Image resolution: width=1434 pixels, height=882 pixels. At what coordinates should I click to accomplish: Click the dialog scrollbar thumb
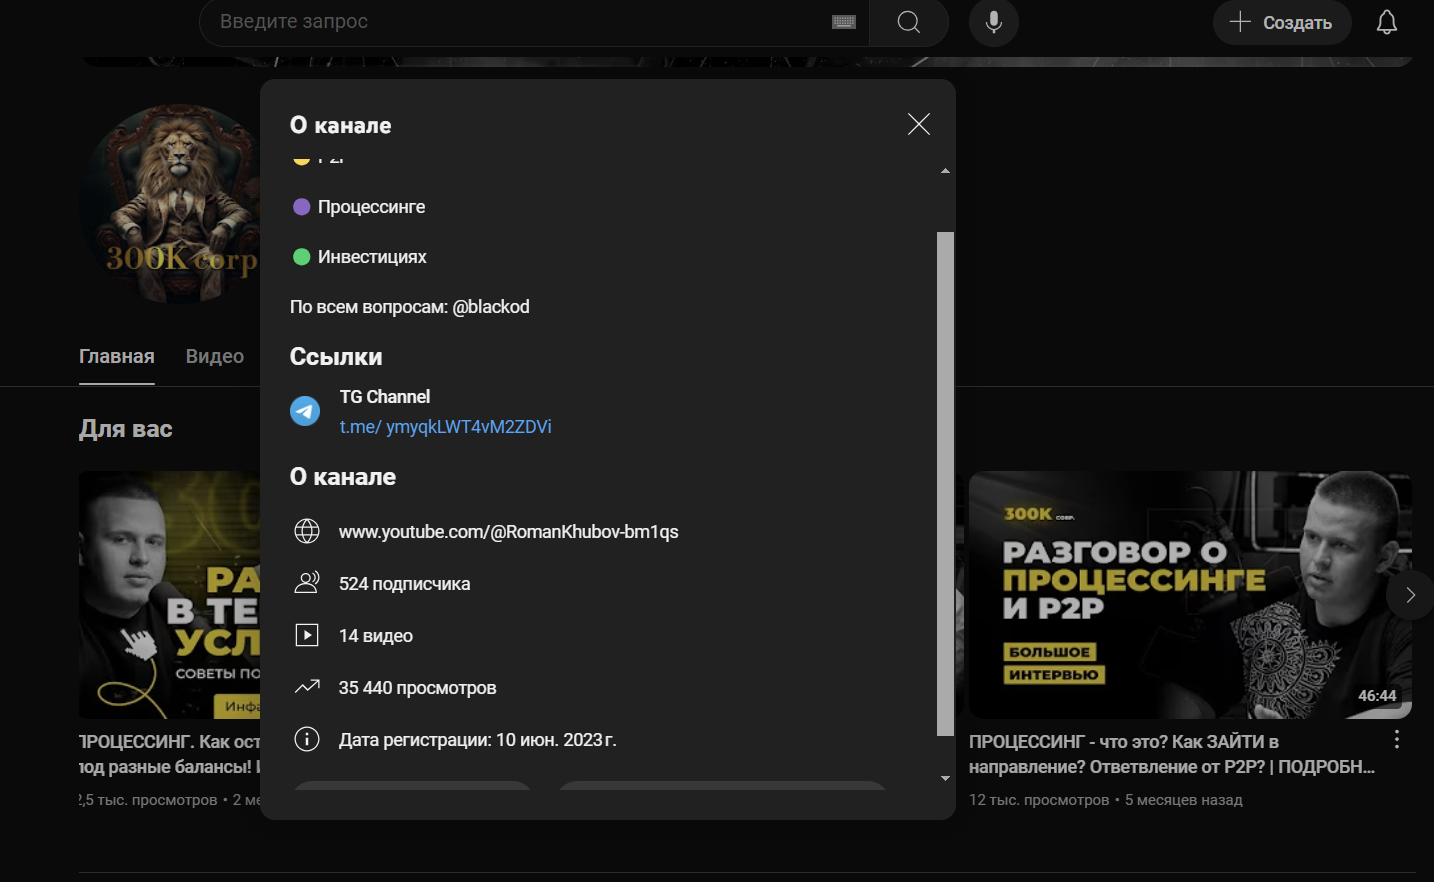pyautogui.click(x=945, y=483)
